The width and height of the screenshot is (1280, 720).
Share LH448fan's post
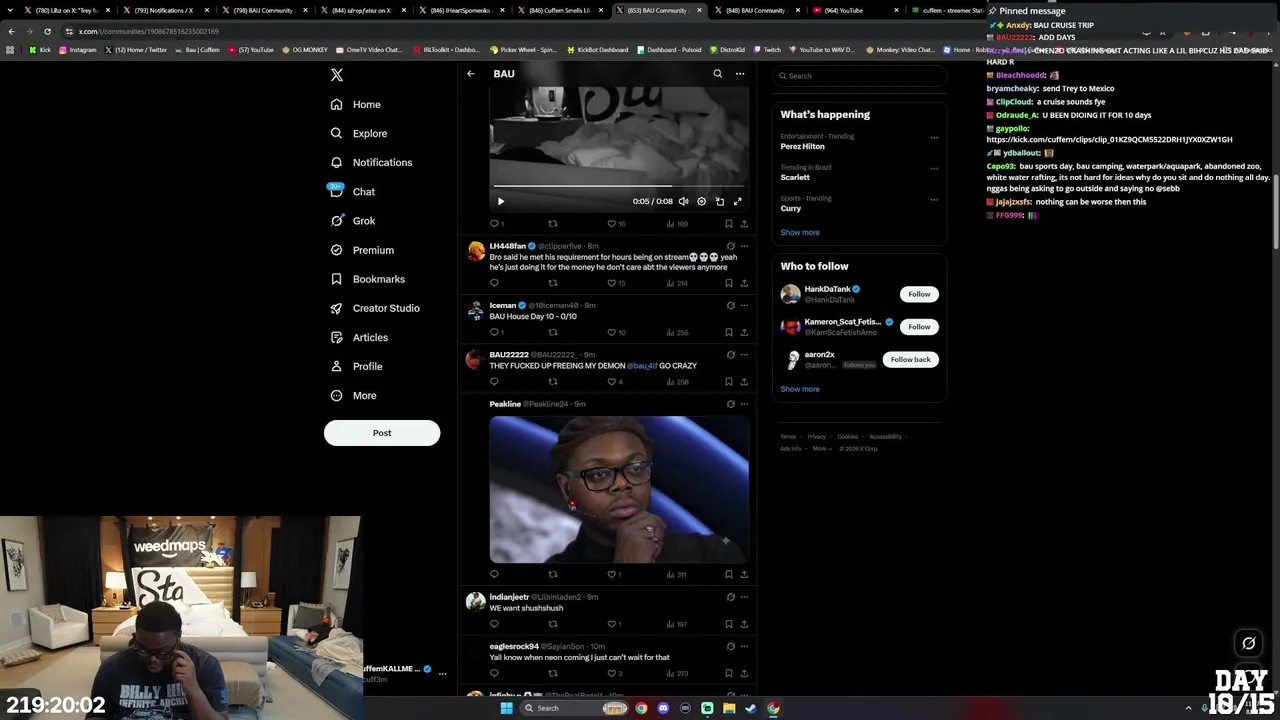[743, 283]
